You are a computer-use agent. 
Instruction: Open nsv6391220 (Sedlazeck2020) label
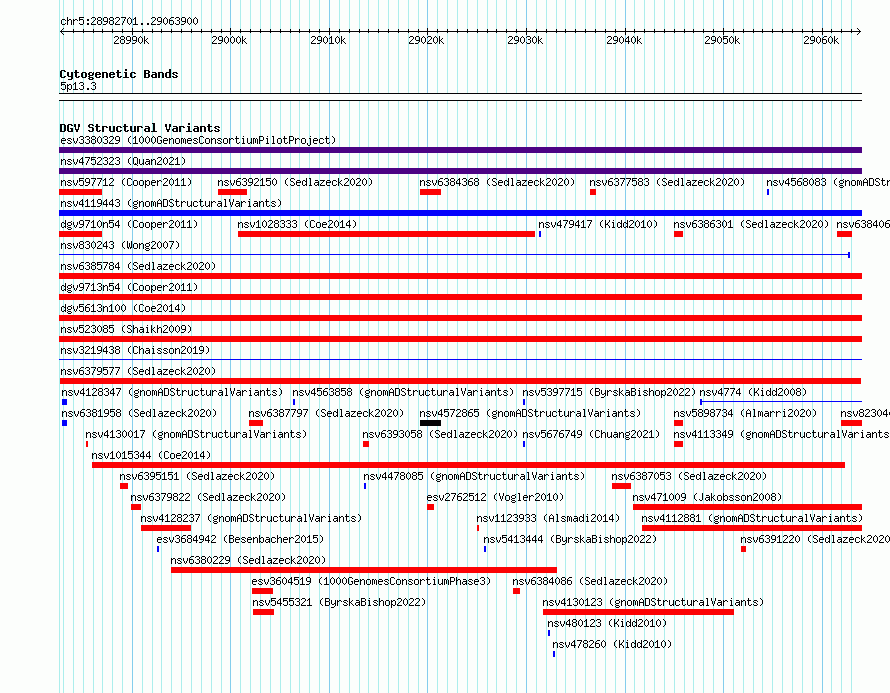click(815, 539)
